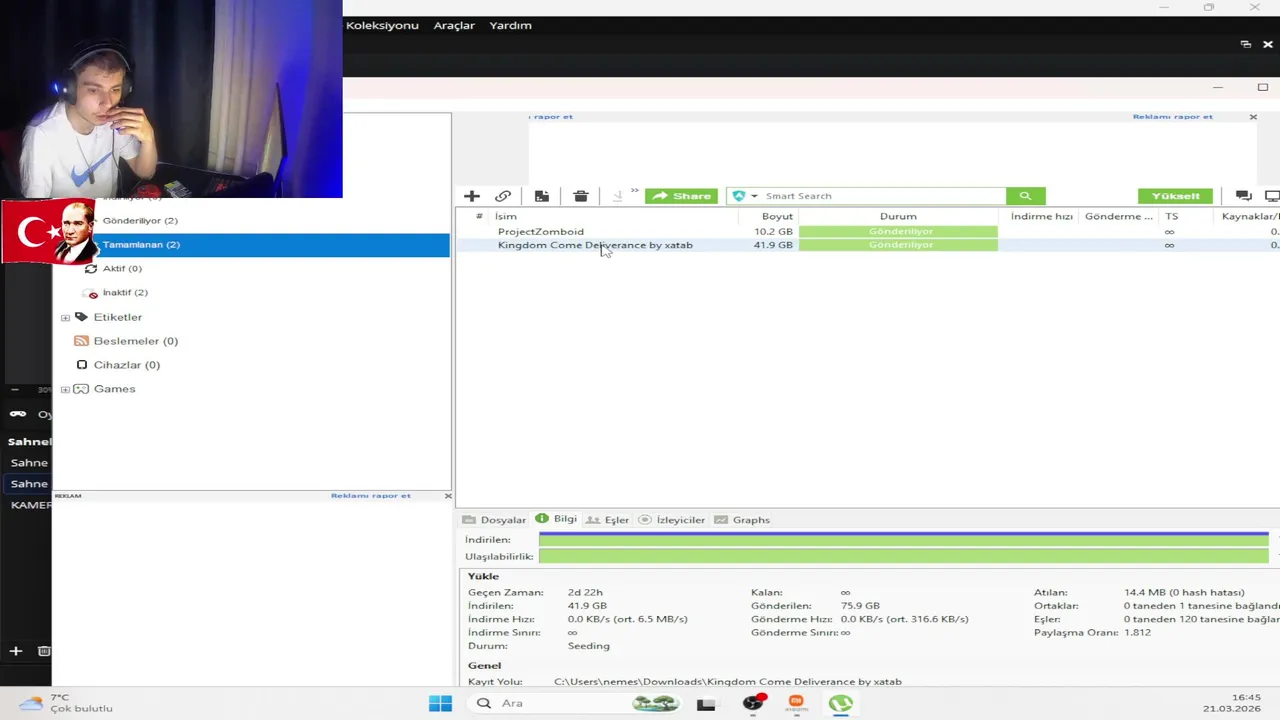Click the uTorrent taskbar icon

[x=840, y=703]
